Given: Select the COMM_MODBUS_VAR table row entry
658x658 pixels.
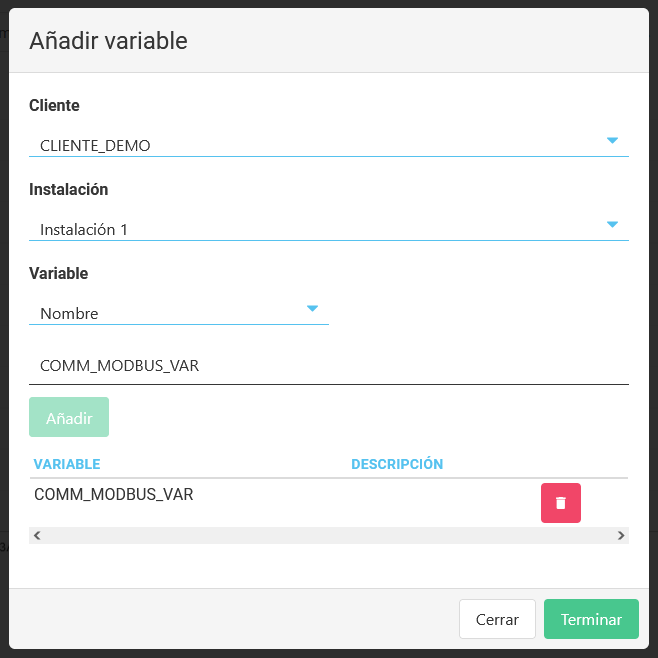Looking at the screenshot, I should tap(114, 494).
